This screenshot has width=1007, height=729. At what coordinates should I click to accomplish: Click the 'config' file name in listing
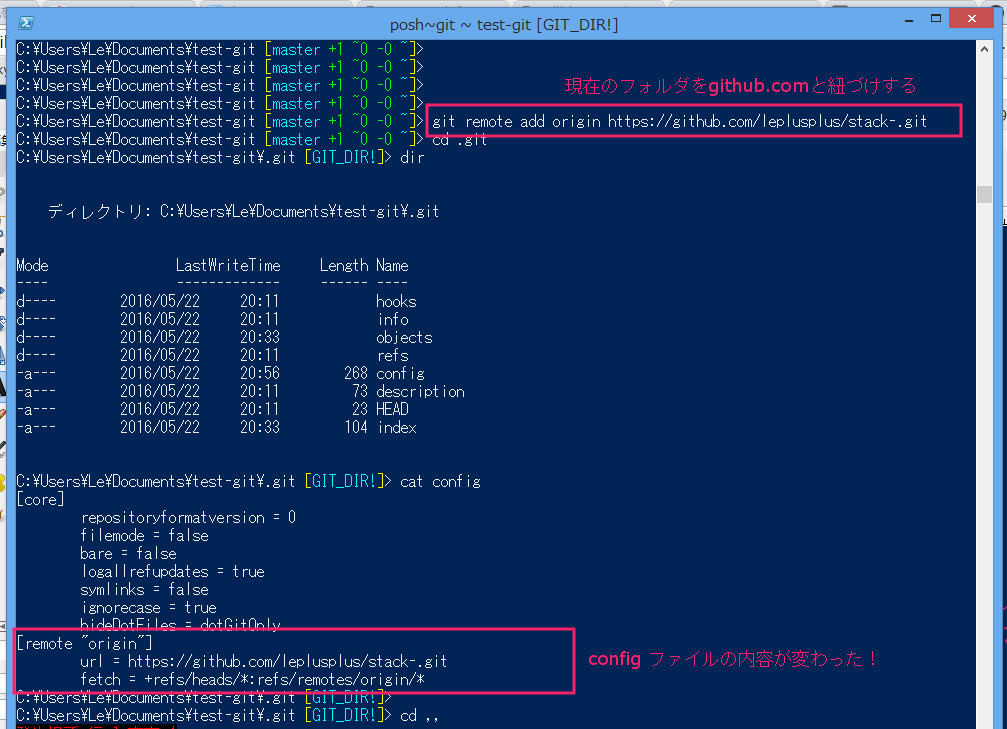(x=400, y=373)
